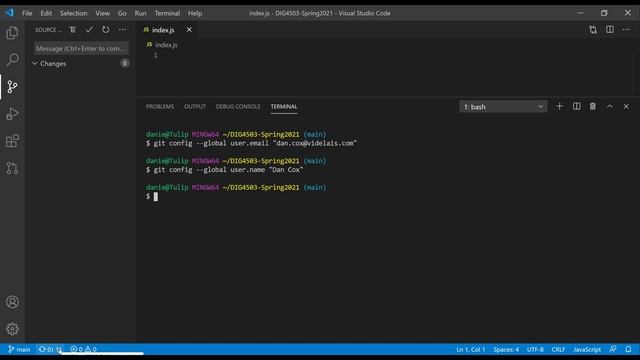640x360 pixels.
Task: Click the VS Code logo in title bar
Action: click(x=9, y=13)
